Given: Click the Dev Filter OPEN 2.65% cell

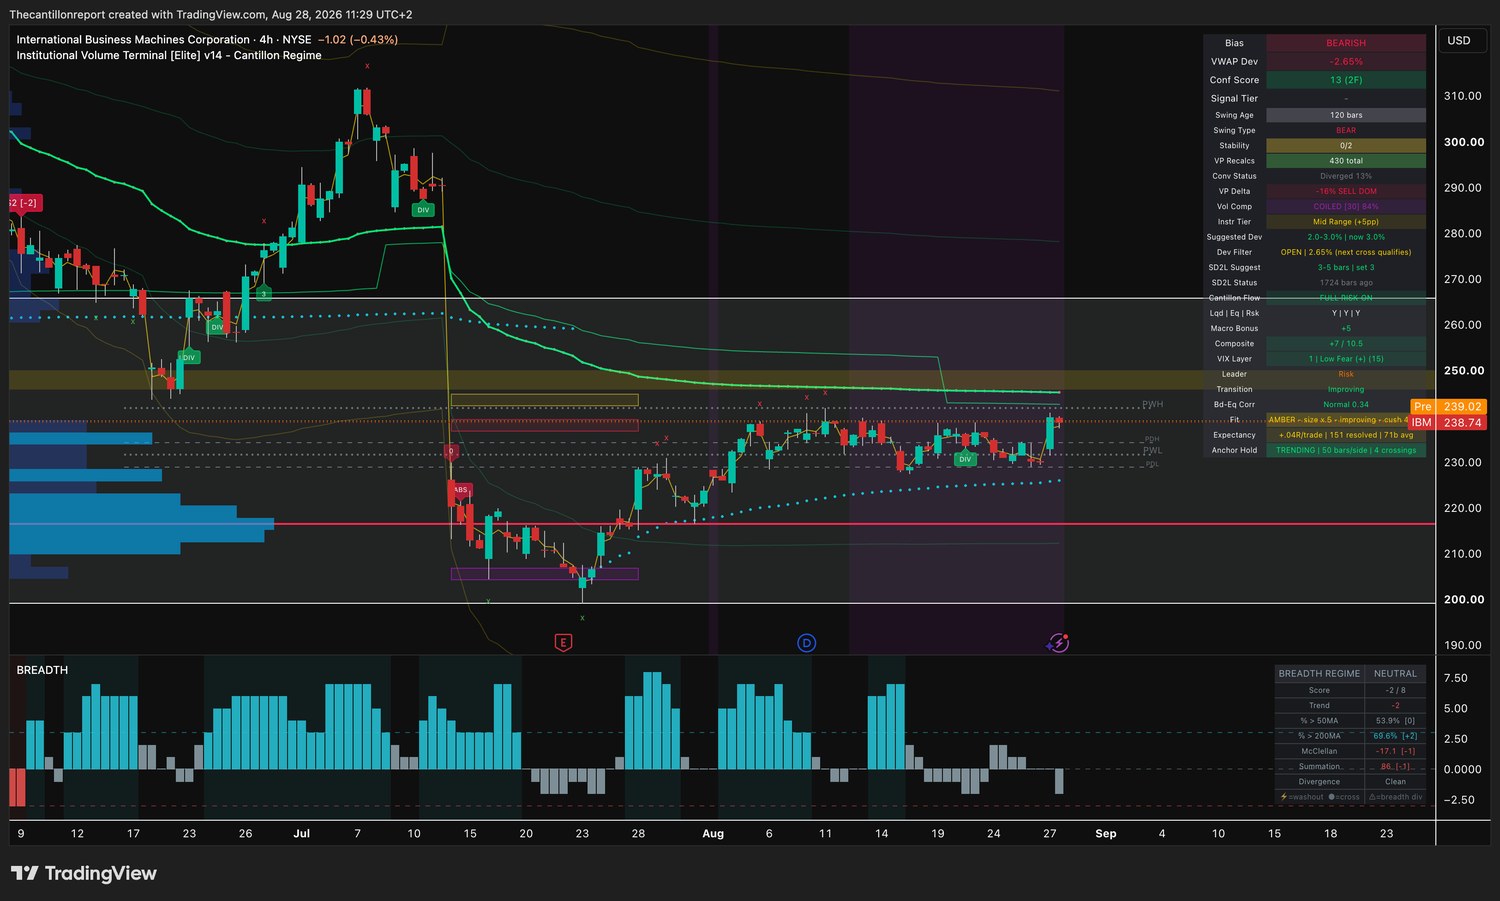Looking at the screenshot, I should [x=1346, y=252].
